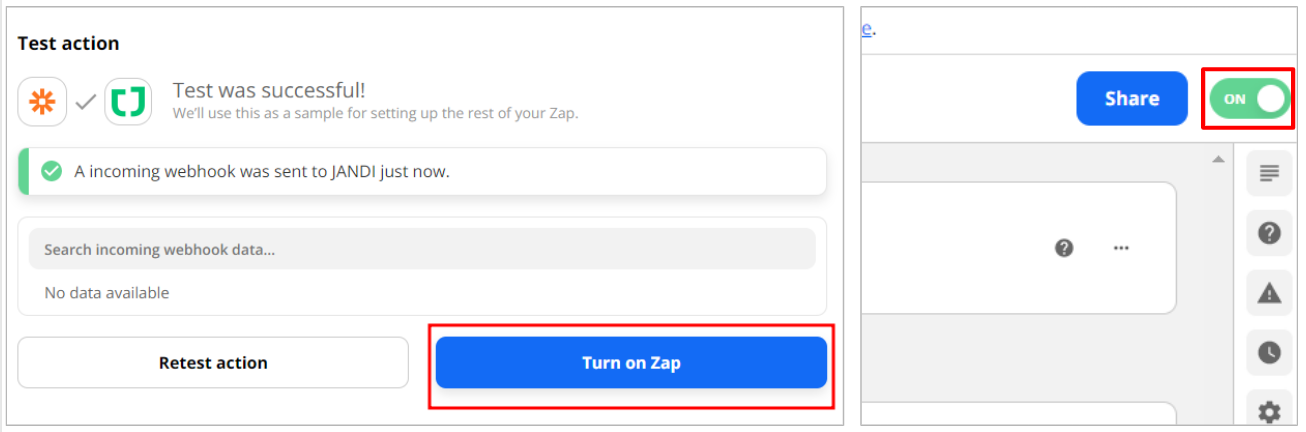1306x432 pixels.
Task: Click the gray checkmark between app icons
Action: click(85, 101)
